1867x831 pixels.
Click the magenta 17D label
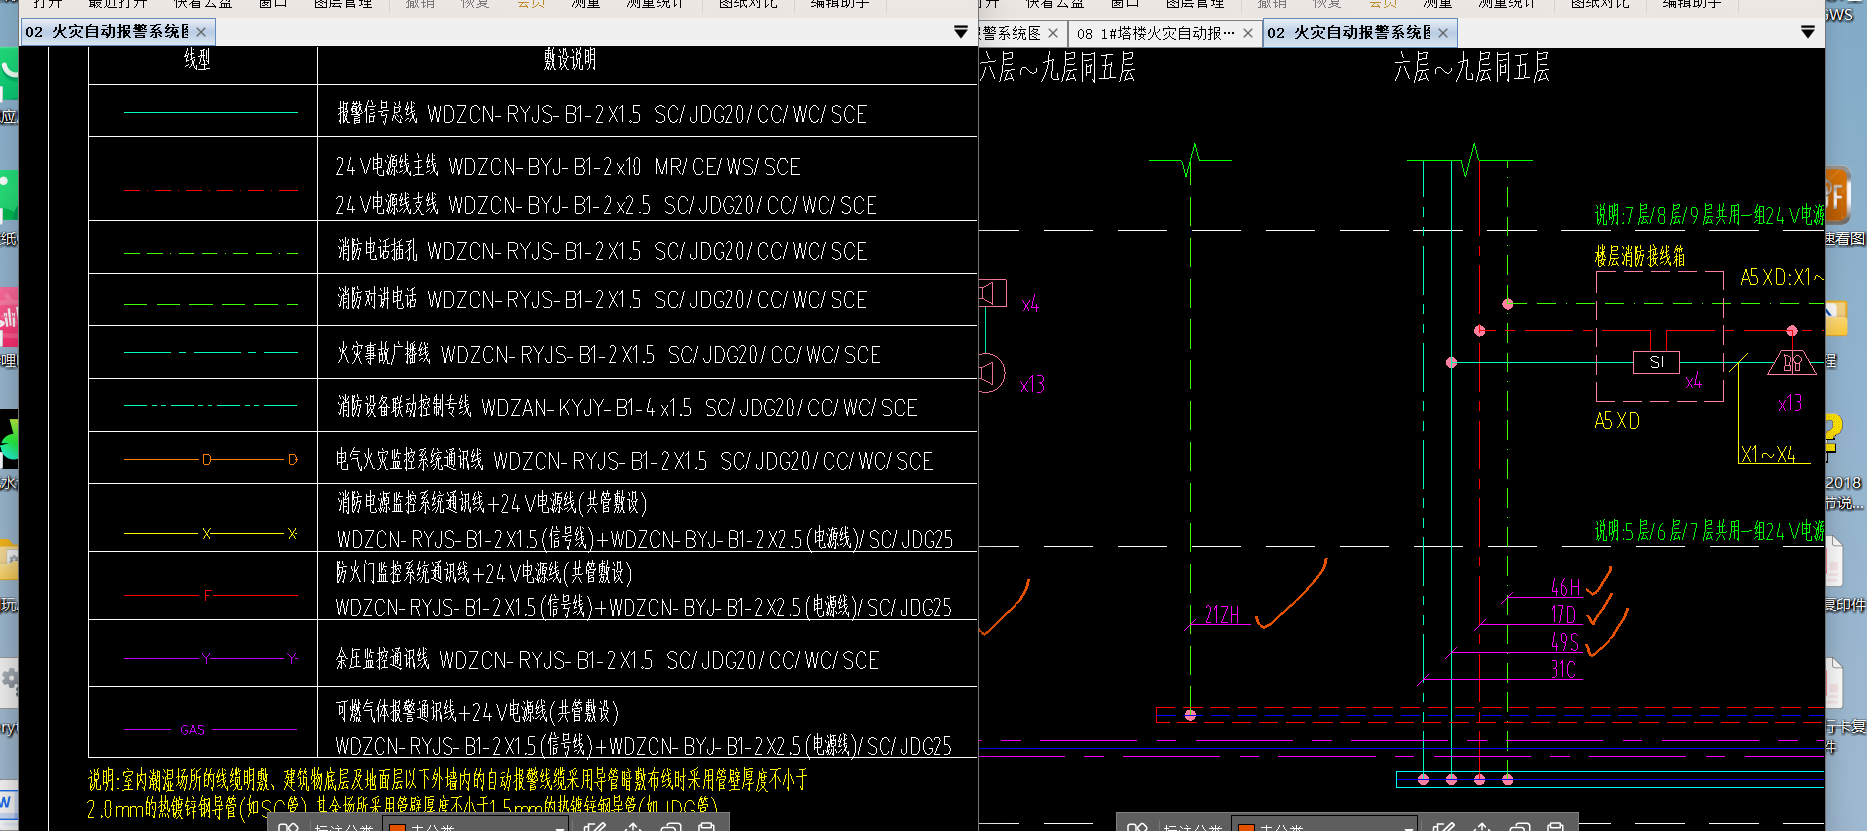tap(1563, 614)
